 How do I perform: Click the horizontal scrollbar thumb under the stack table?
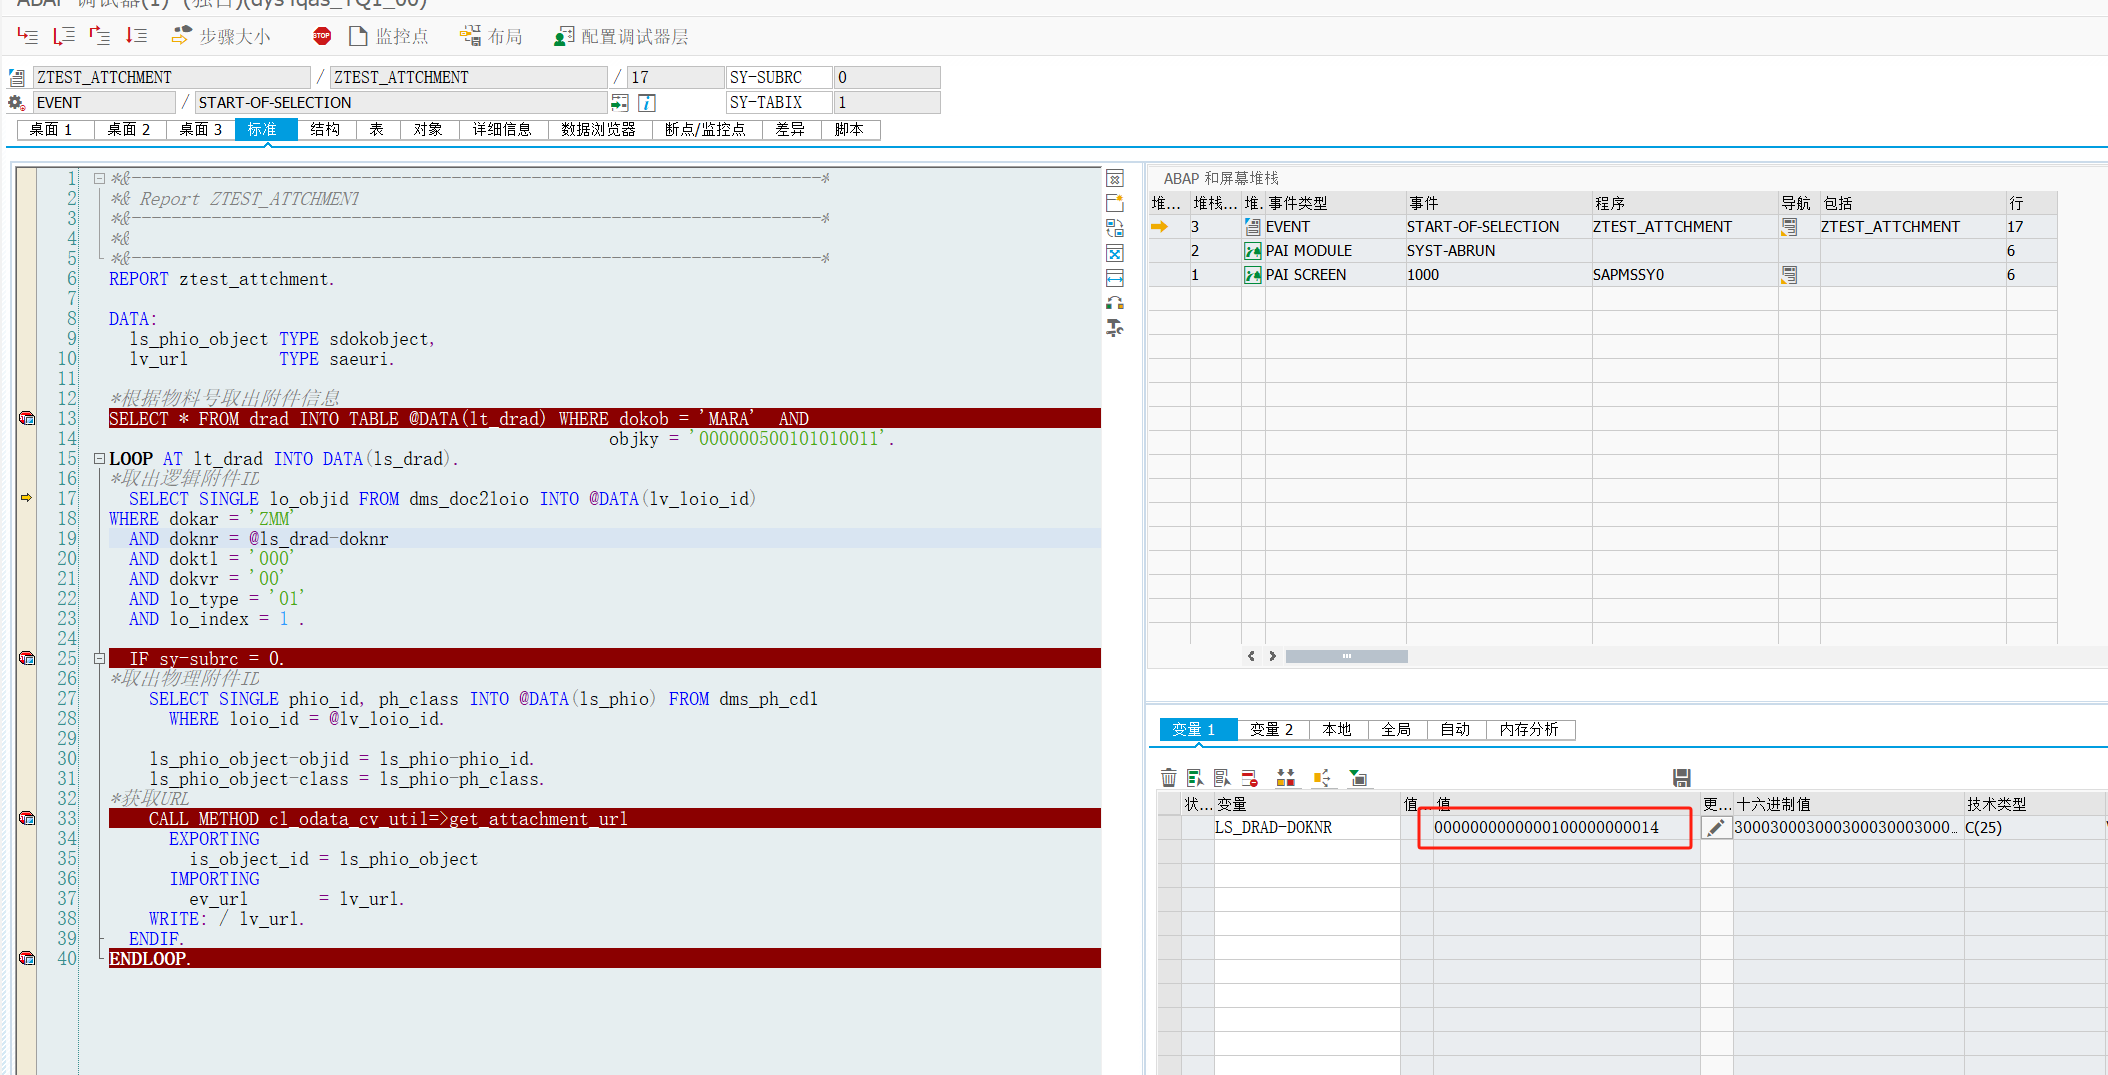(x=1347, y=656)
